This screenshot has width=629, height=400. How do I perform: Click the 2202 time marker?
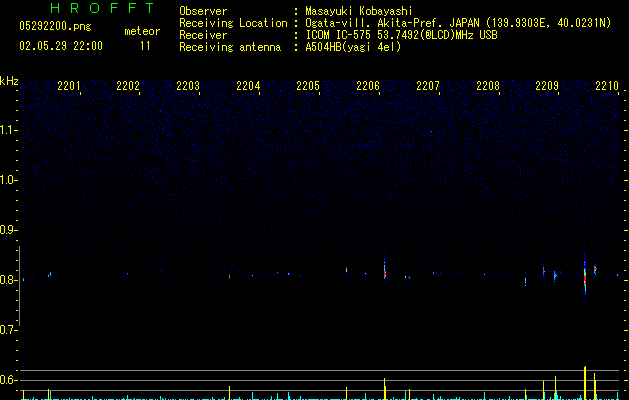(128, 86)
